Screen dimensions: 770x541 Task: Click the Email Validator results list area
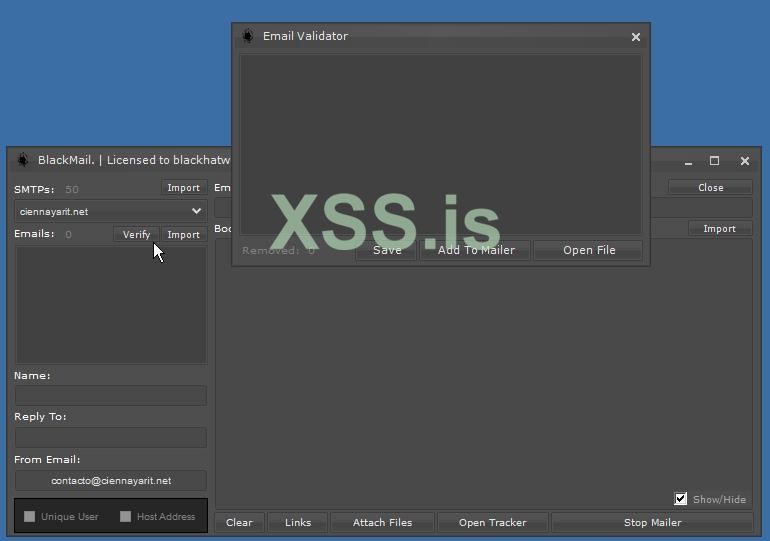click(x=440, y=144)
